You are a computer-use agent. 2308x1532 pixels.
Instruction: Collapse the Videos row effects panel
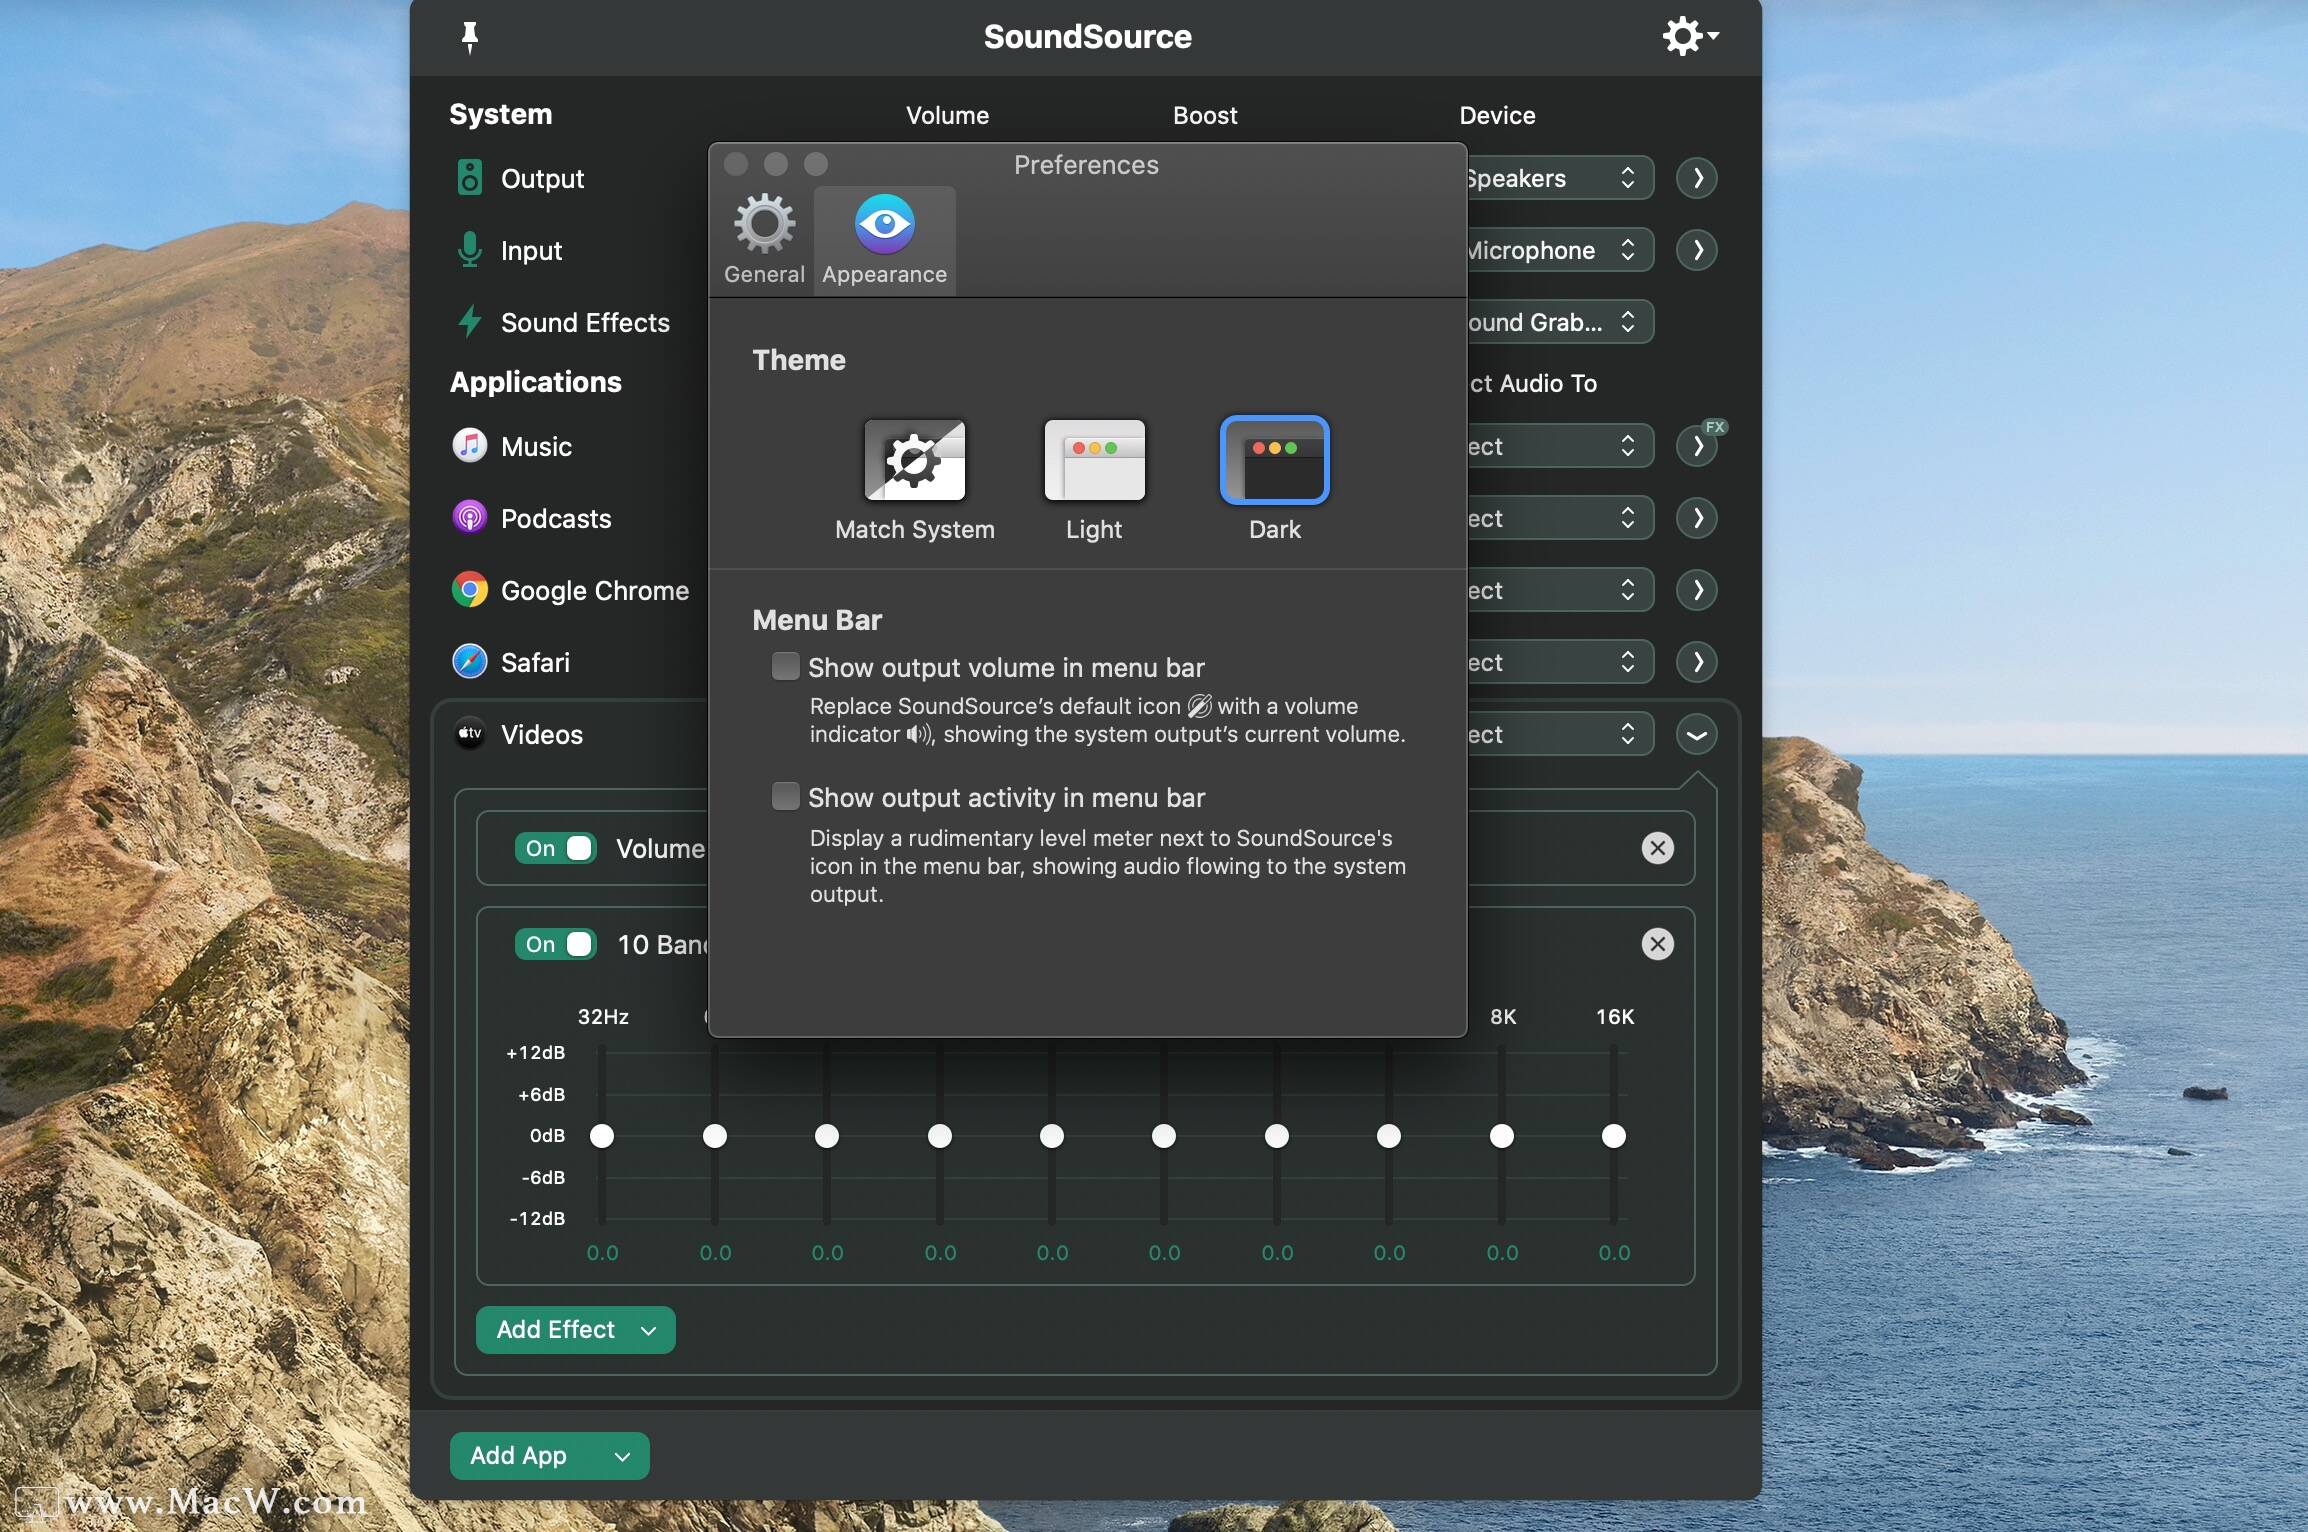click(x=1697, y=734)
